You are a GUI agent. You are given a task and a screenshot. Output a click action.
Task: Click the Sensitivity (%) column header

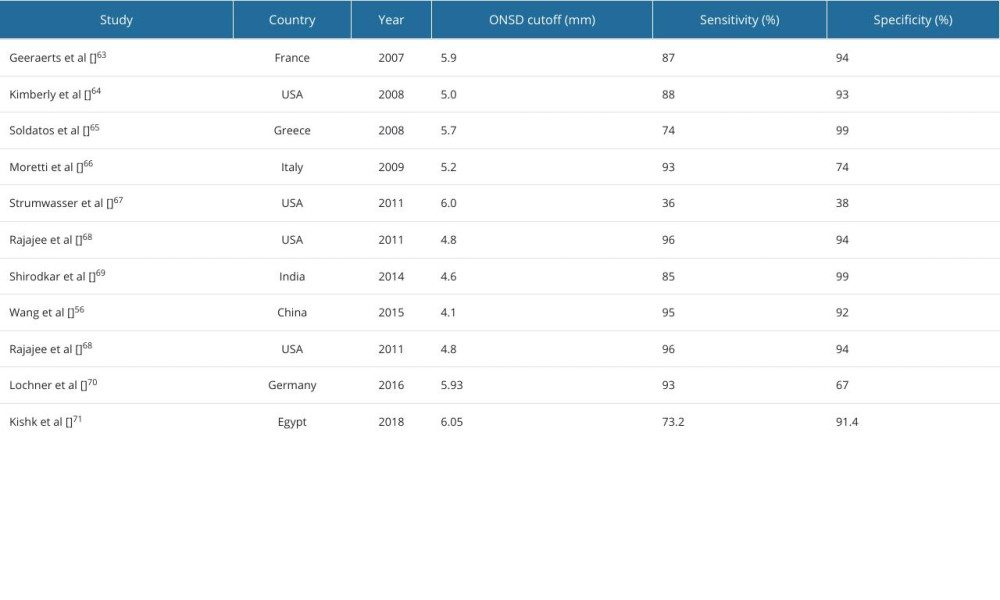point(739,20)
